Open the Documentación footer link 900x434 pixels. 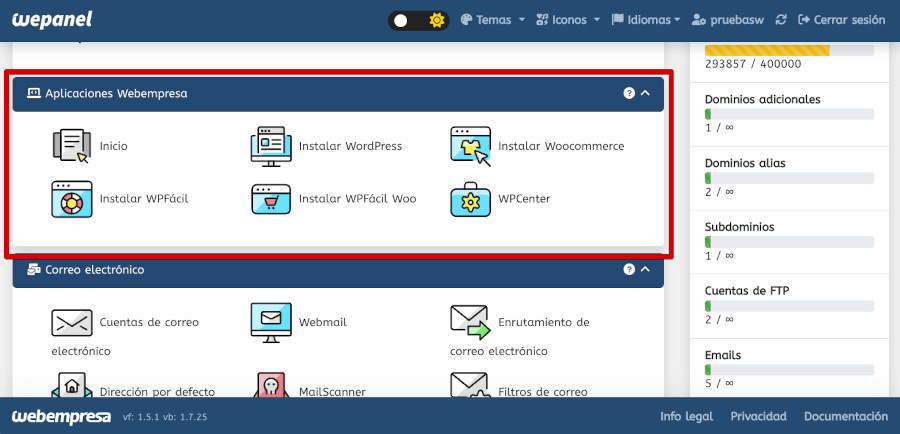[845, 417]
